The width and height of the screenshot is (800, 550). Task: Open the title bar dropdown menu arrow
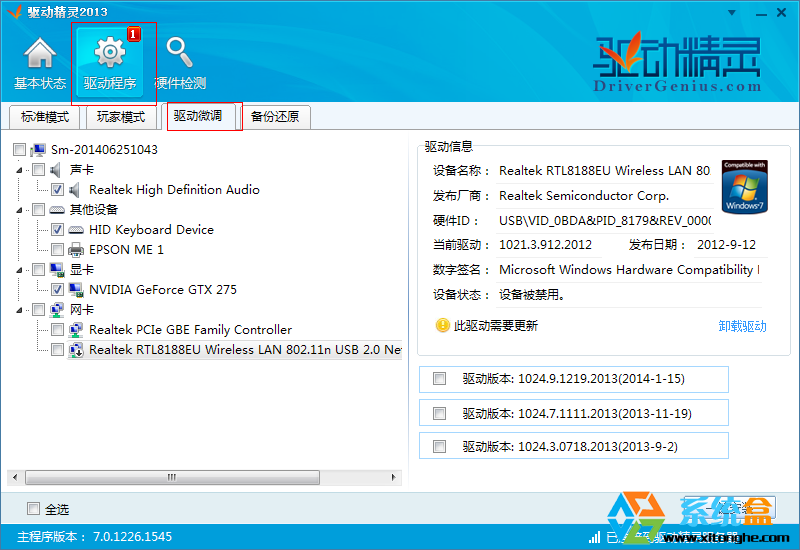coord(732,13)
